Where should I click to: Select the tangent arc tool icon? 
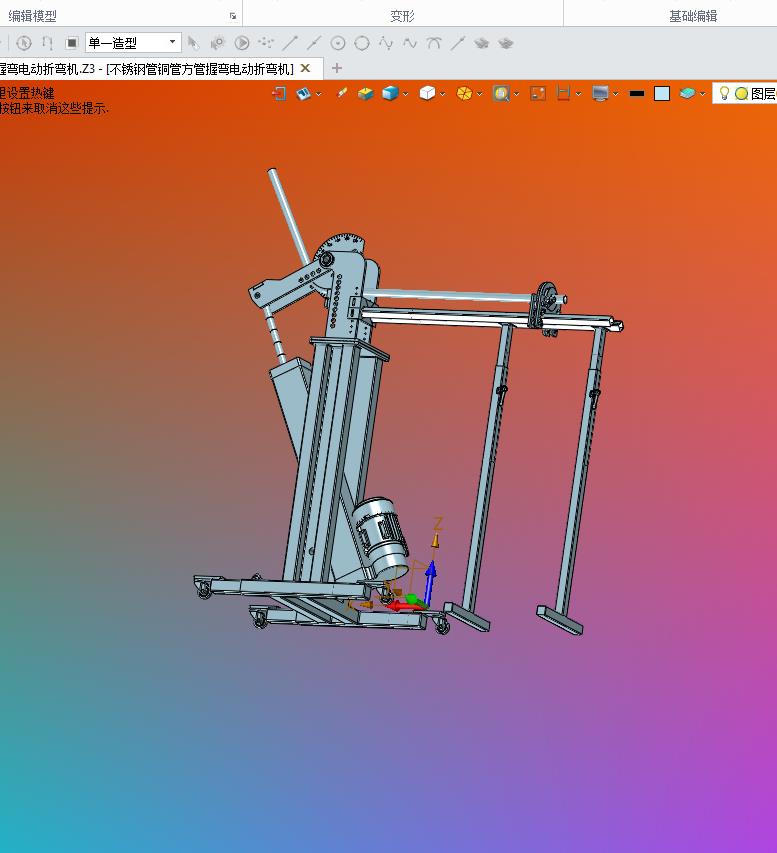[434, 43]
